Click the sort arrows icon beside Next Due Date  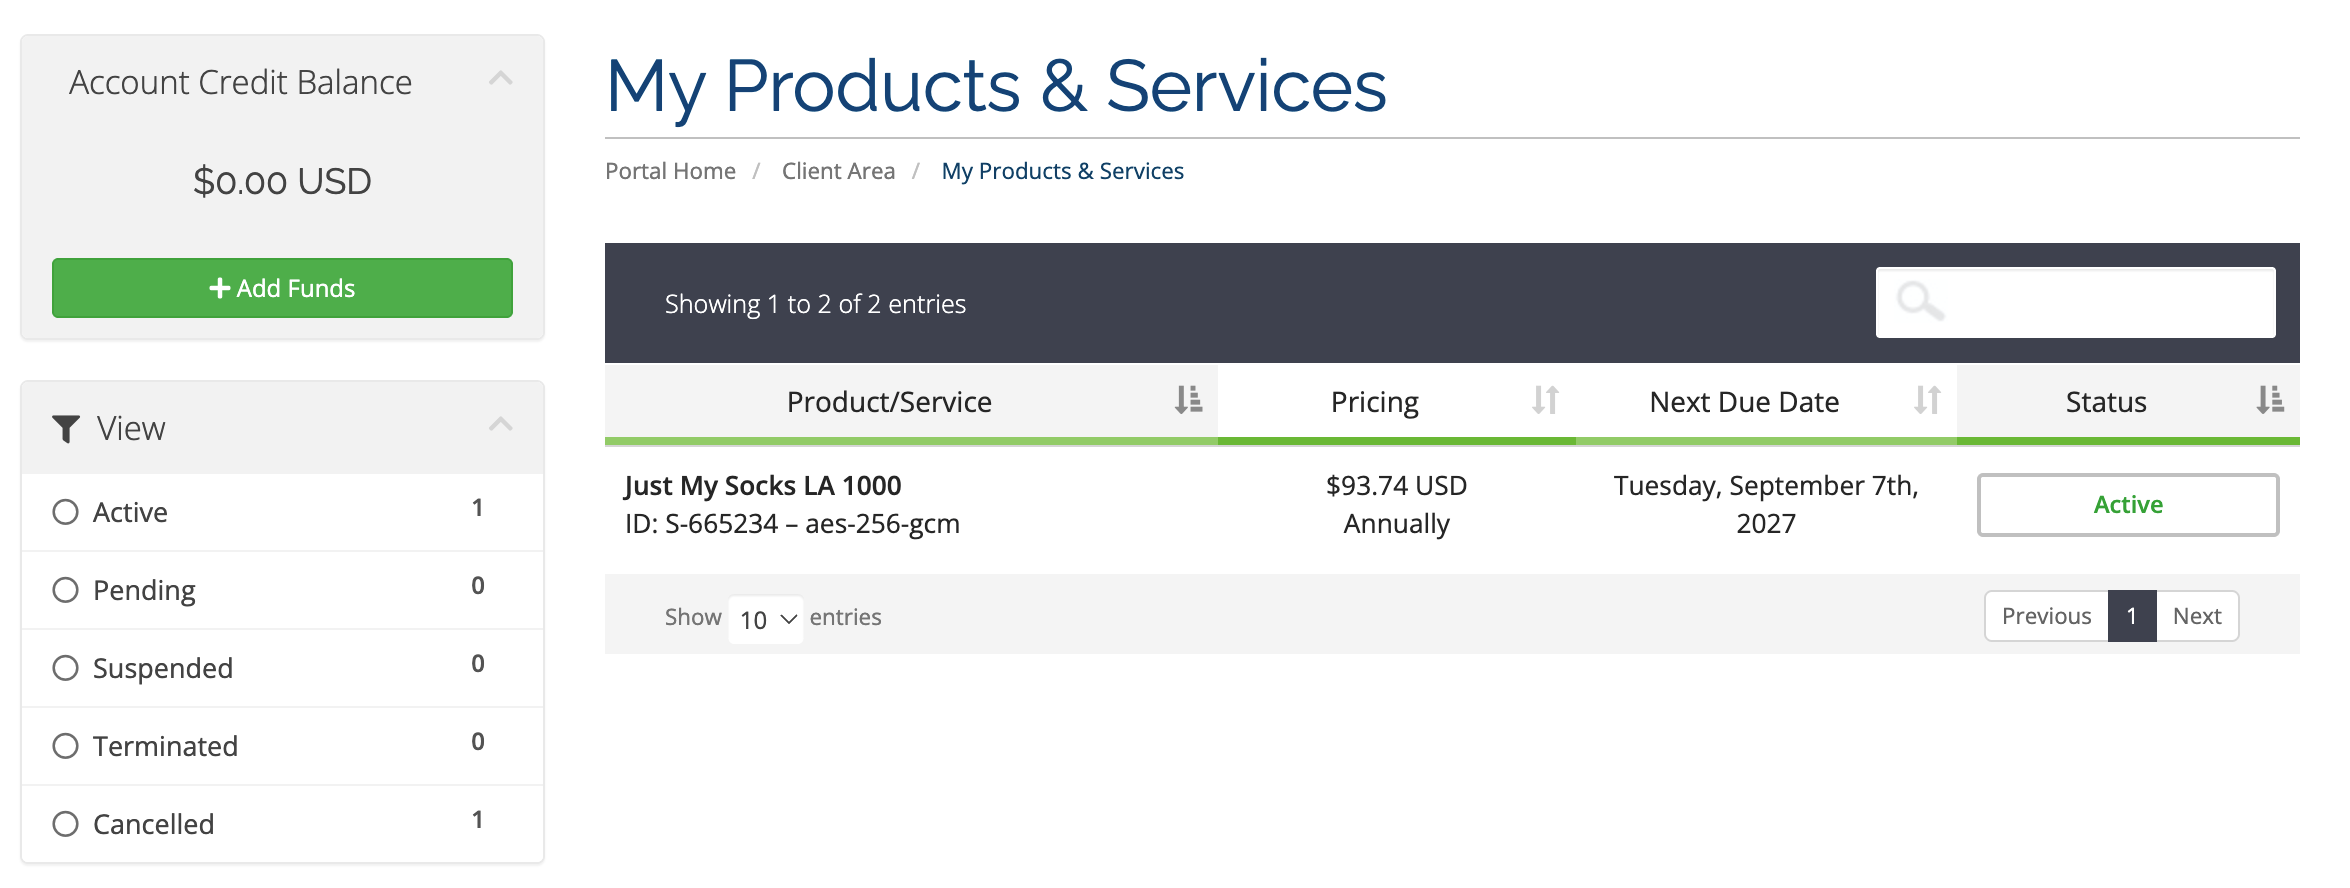click(x=1927, y=400)
